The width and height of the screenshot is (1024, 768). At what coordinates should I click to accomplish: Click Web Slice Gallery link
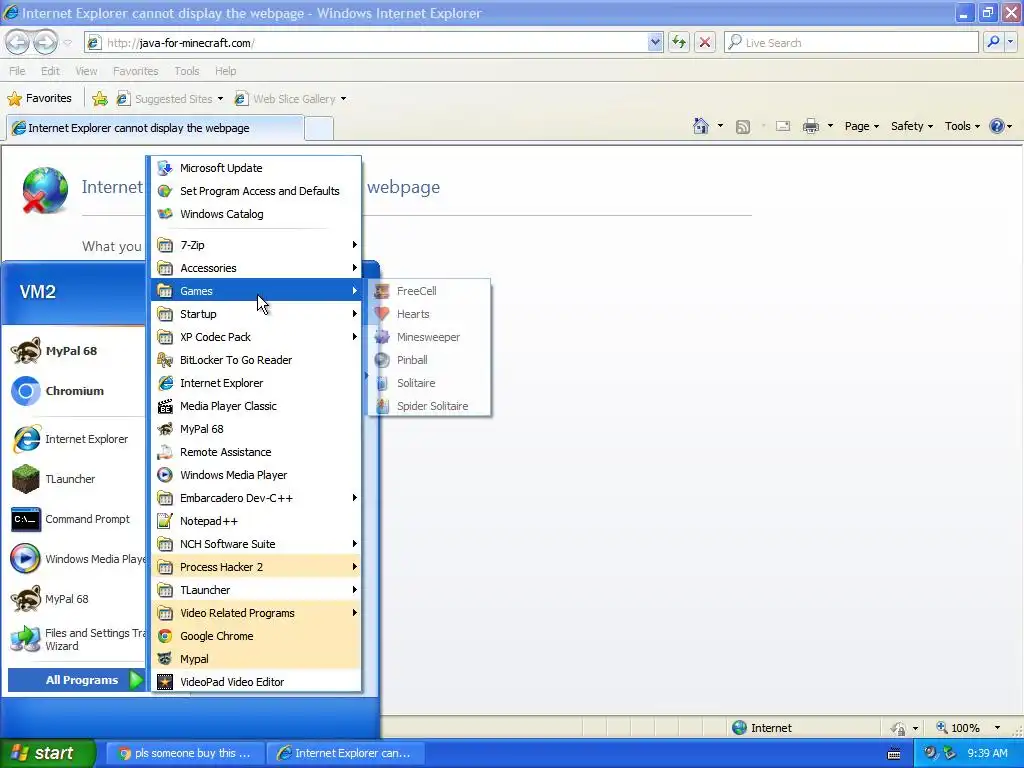click(x=291, y=99)
